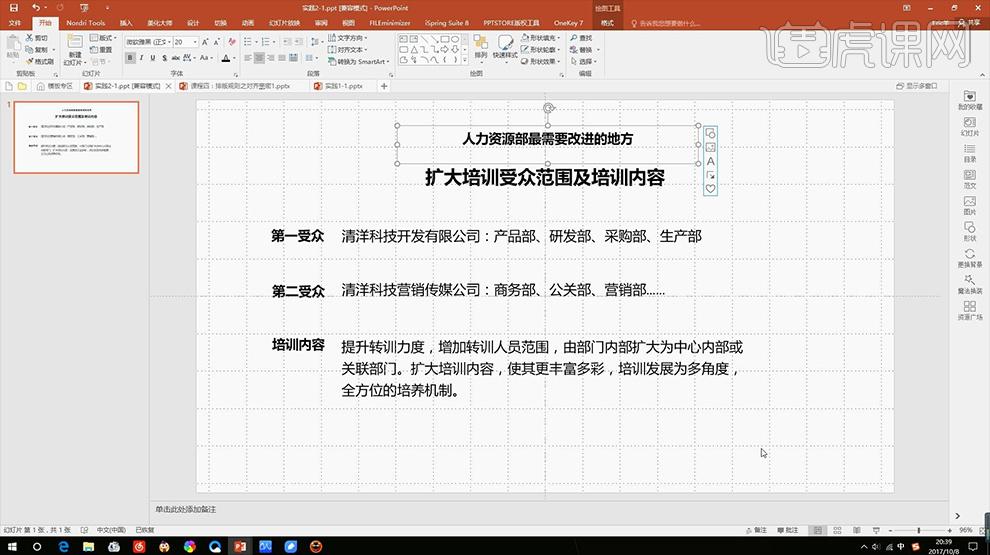Switch to the OneKey 7 ribbon tab

point(568,23)
